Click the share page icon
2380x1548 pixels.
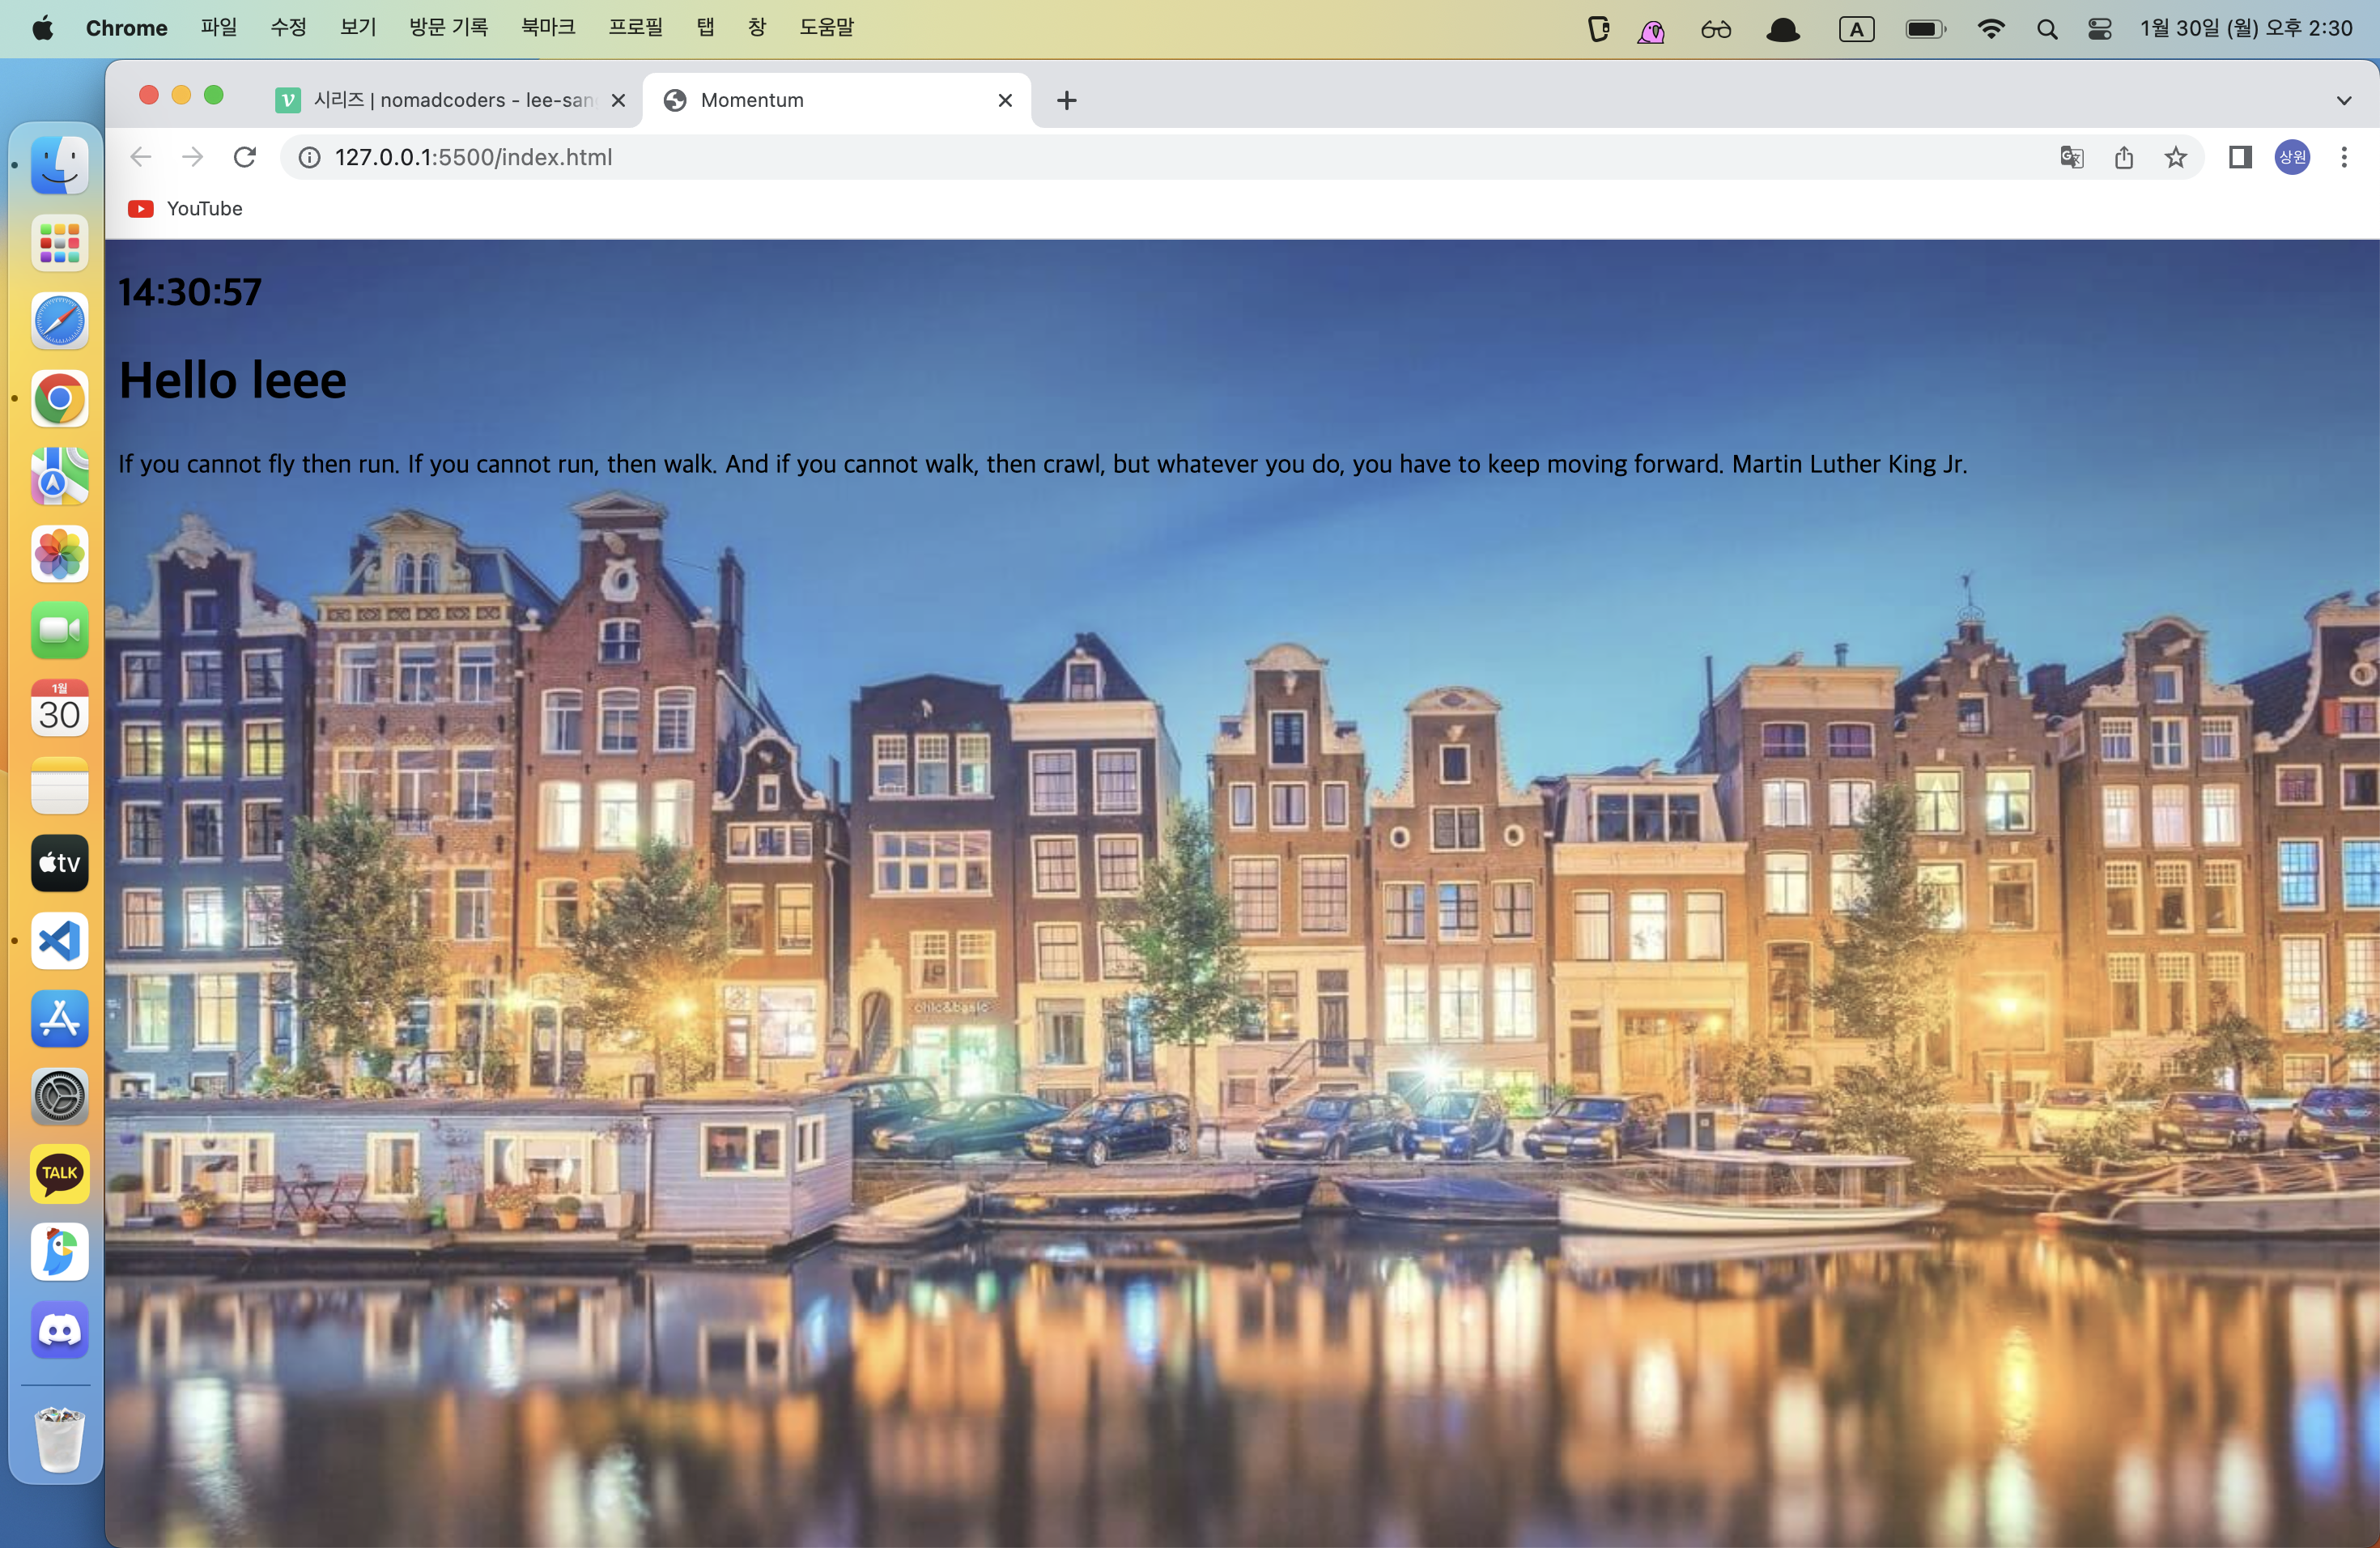point(2124,157)
